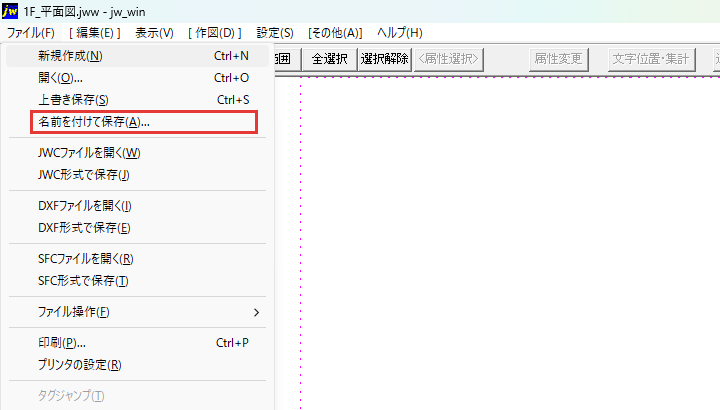Image resolution: width=720 pixels, height=410 pixels.
Task: Select JWC形式で保存(J)
Action: point(137,175)
